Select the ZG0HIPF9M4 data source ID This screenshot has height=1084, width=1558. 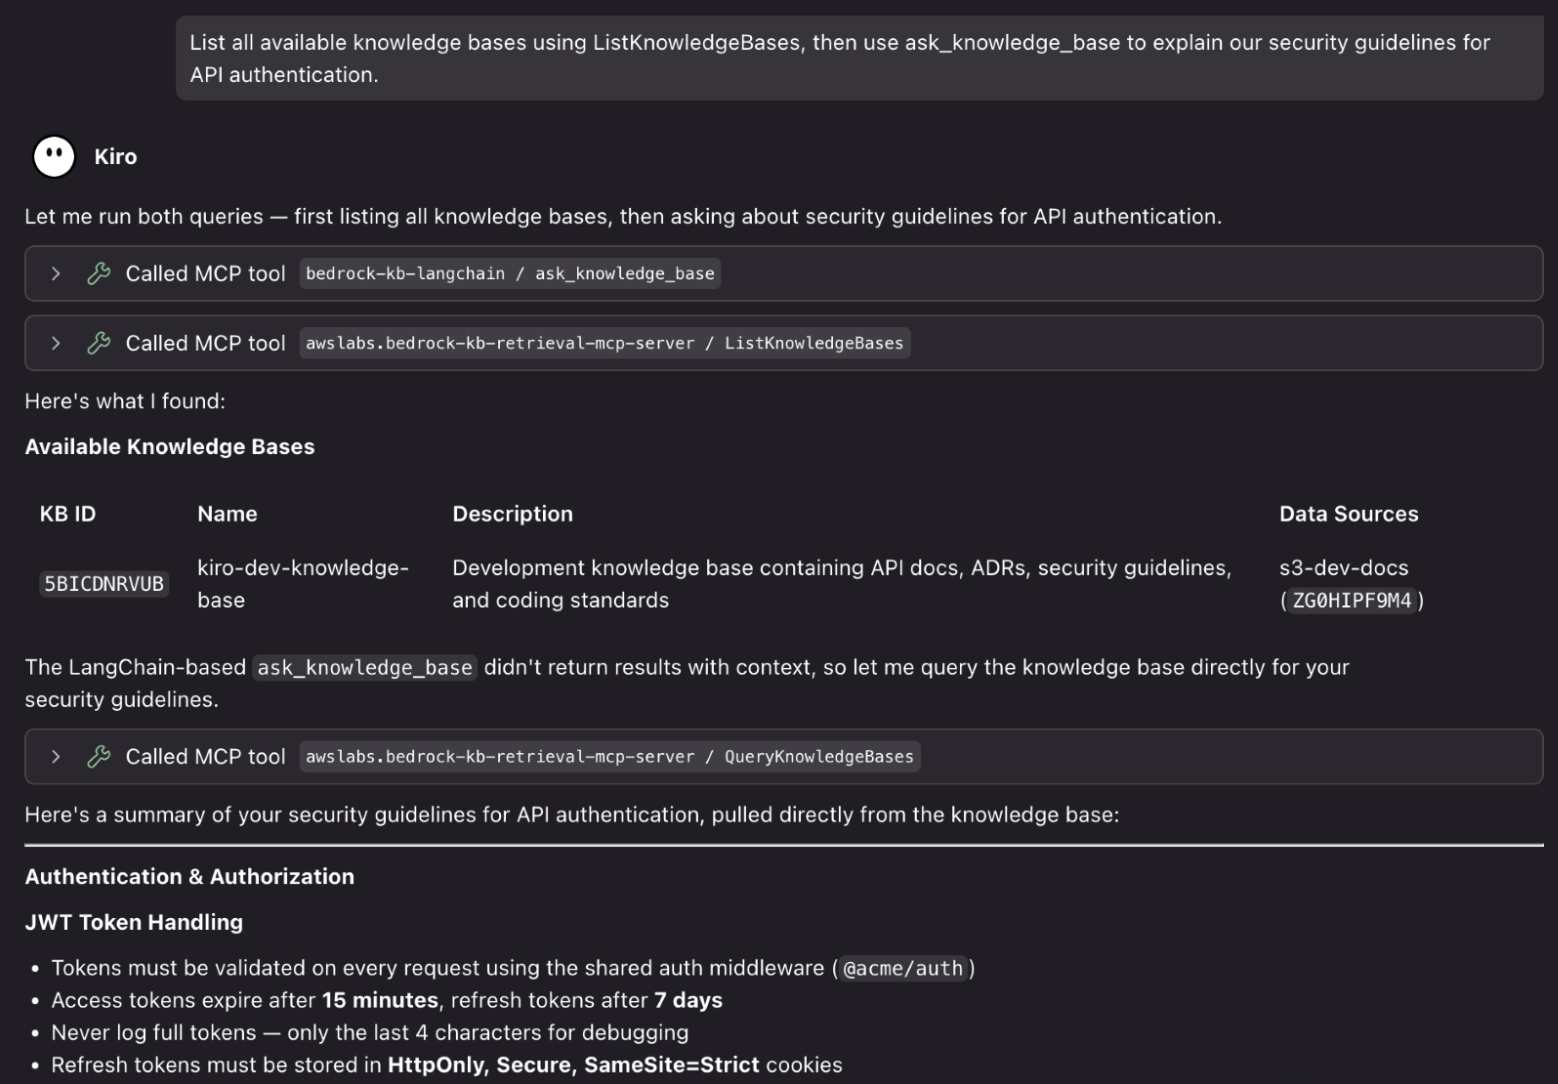pos(1352,600)
